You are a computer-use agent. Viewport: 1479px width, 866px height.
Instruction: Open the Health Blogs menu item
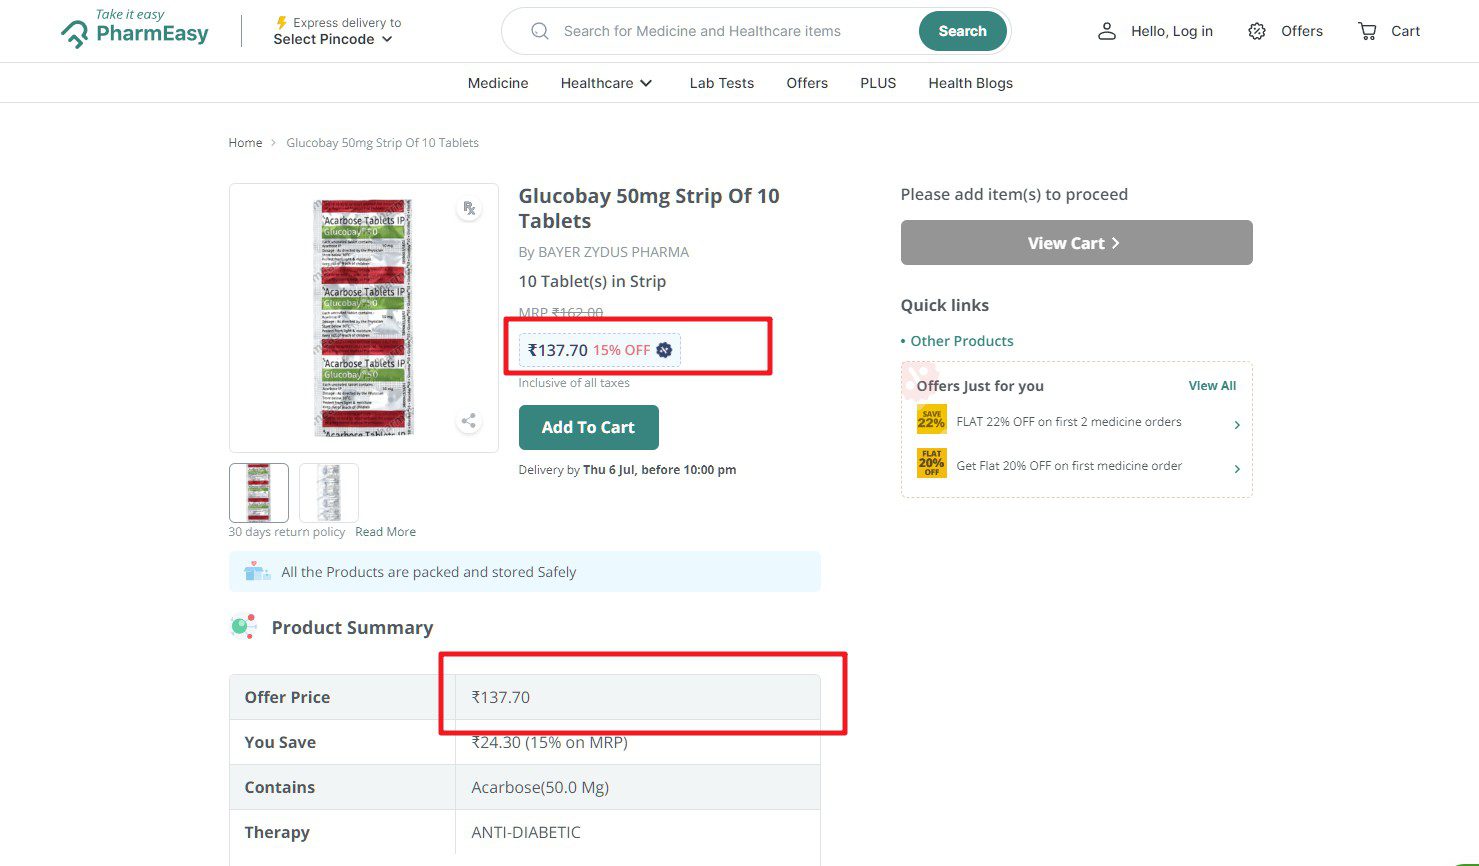click(970, 83)
